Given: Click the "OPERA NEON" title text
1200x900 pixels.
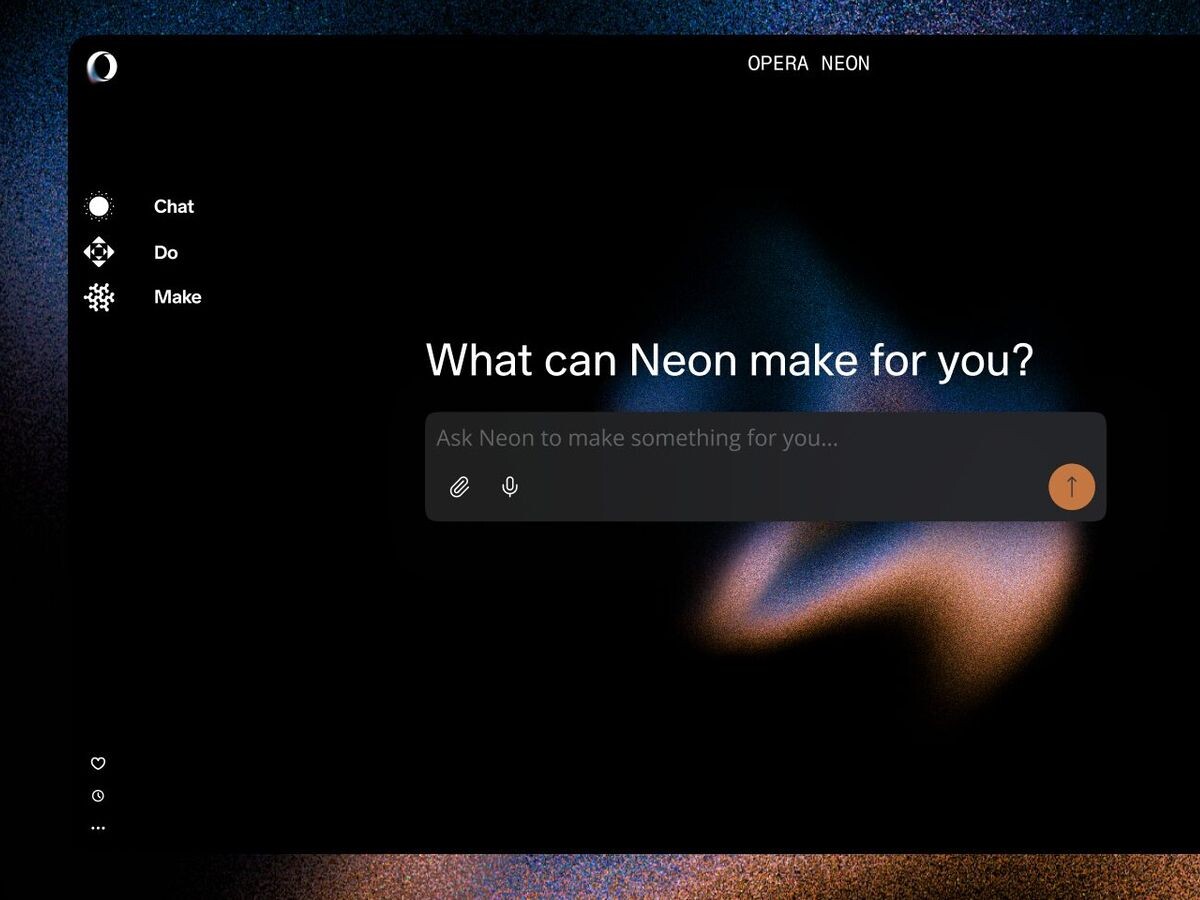Looking at the screenshot, I should coord(808,63).
